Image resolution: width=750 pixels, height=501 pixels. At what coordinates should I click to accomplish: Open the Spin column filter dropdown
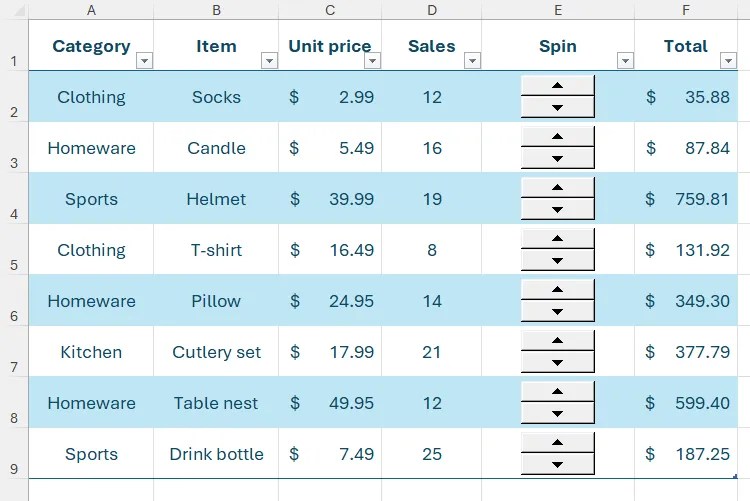tap(626, 61)
